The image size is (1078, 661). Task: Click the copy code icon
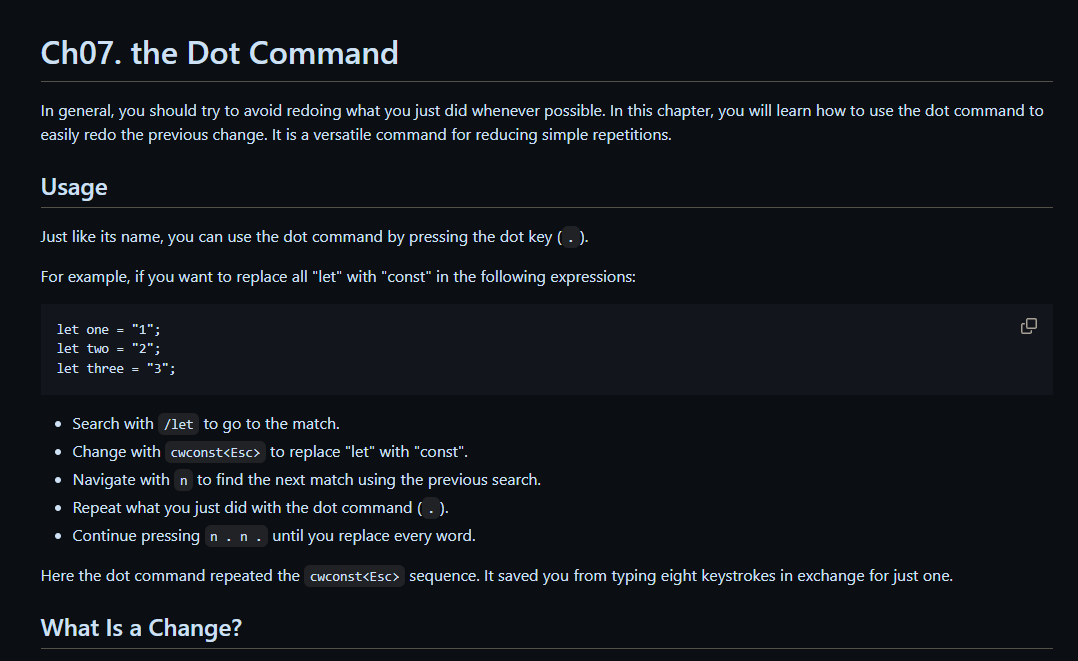tap(1028, 326)
